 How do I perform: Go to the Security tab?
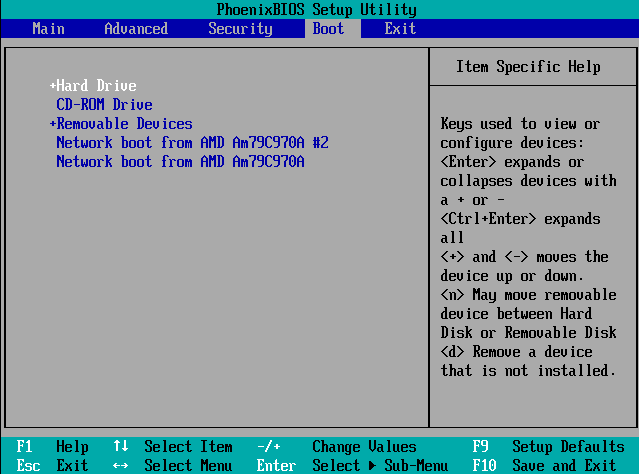pyautogui.click(x=240, y=29)
